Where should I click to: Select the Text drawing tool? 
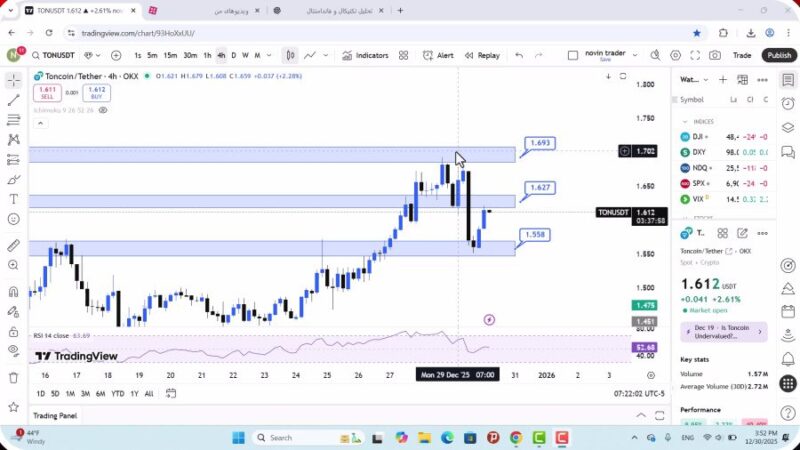(13, 199)
